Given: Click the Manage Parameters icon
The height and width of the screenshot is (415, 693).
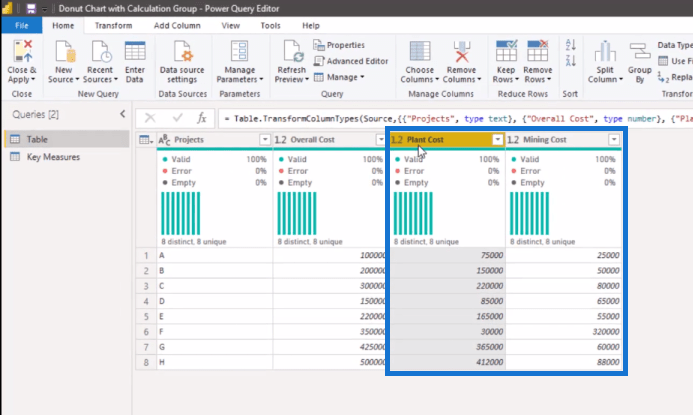Looking at the screenshot, I should tap(240, 51).
